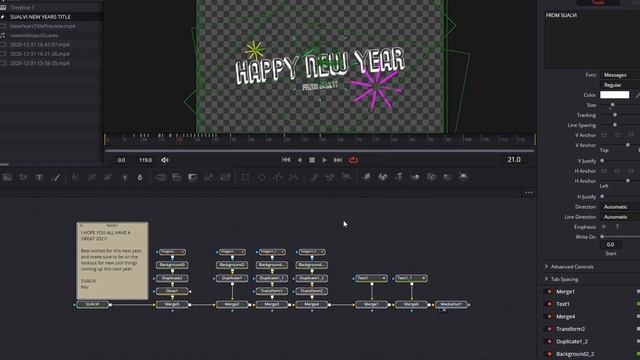
Task: Click the current frame field showing 21.0
Action: pyautogui.click(x=514, y=160)
